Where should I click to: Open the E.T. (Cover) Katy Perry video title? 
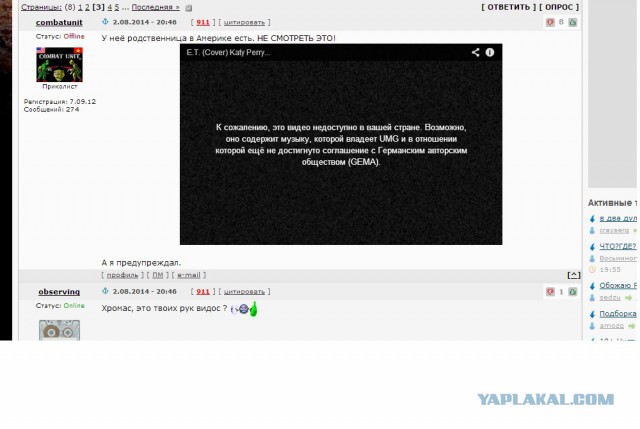click(228, 52)
